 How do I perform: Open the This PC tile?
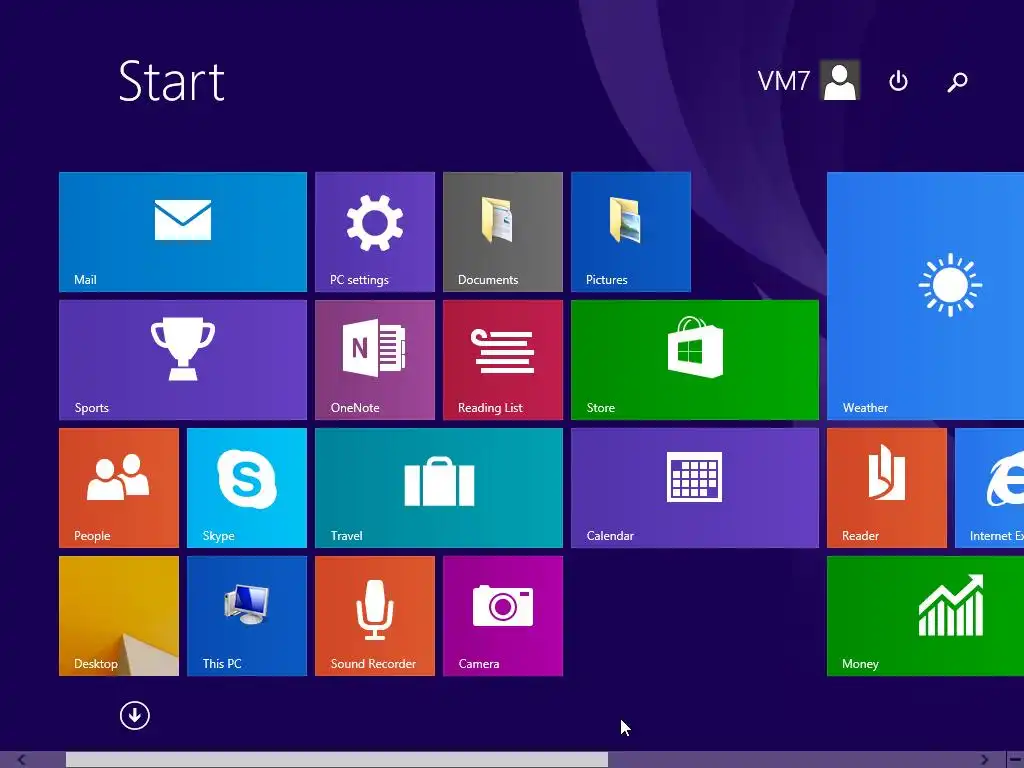(x=247, y=616)
